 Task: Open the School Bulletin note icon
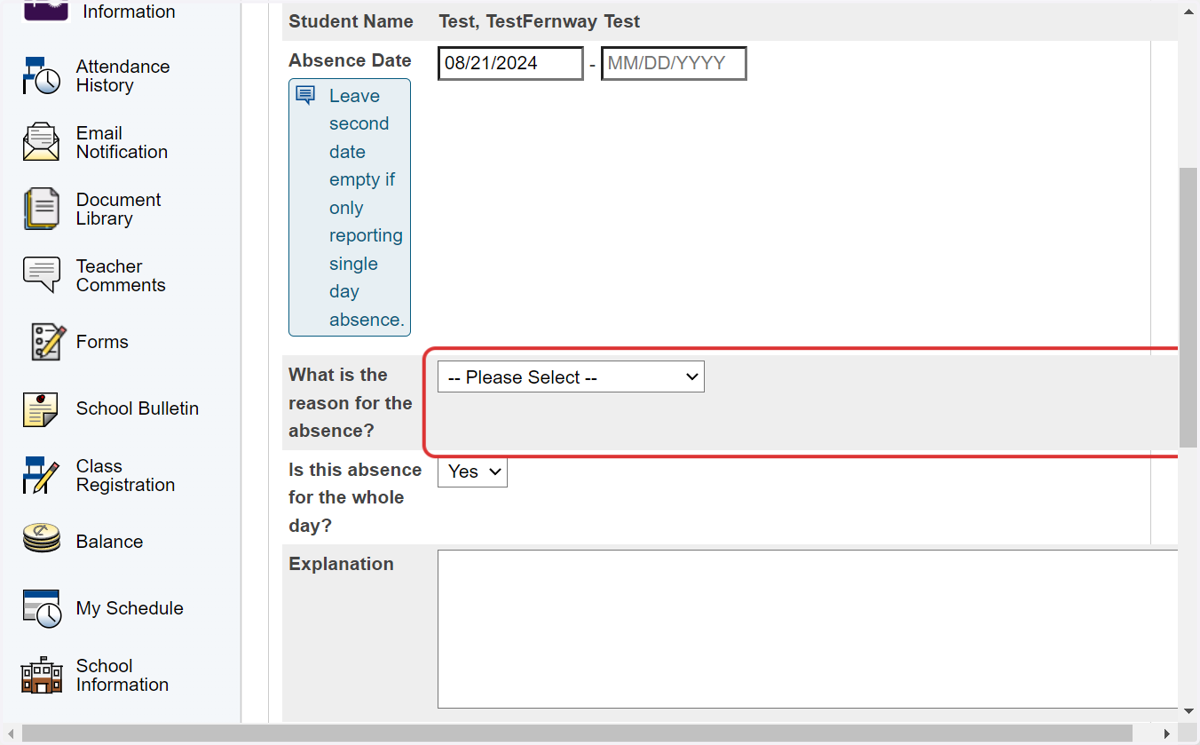[42, 409]
